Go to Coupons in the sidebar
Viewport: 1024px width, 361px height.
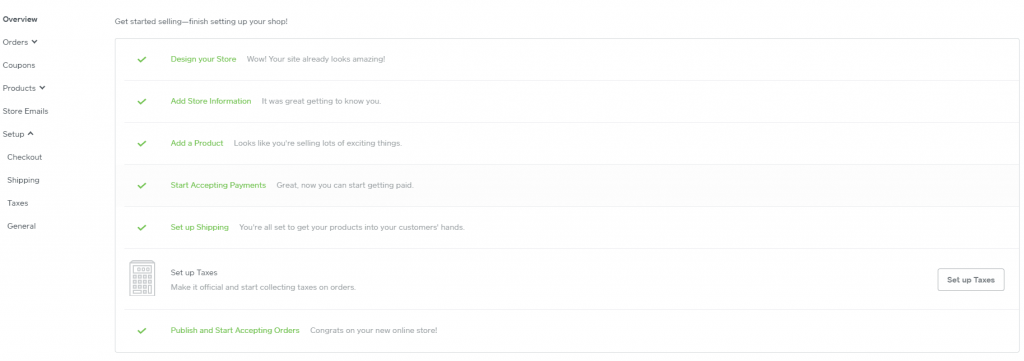[x=19, y=65]
